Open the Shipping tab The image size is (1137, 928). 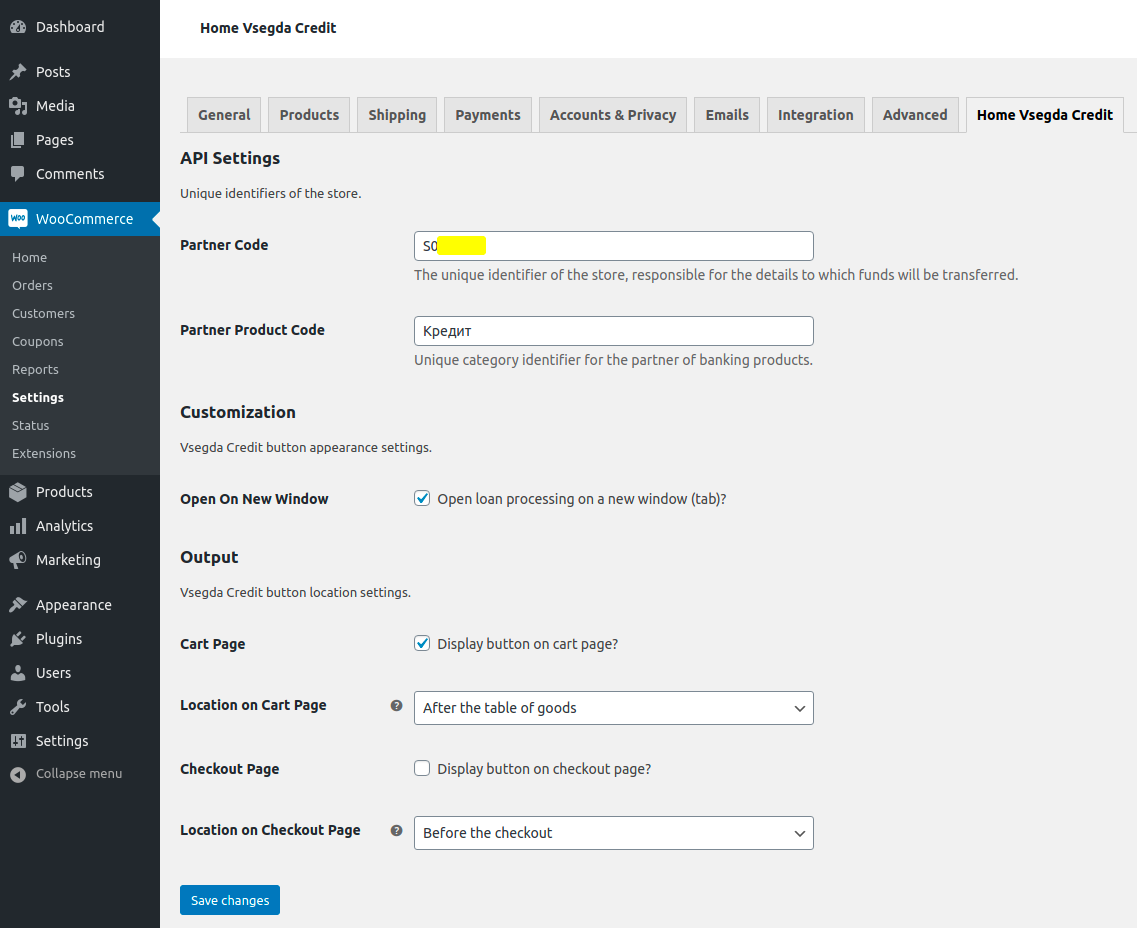pos(397,115)
